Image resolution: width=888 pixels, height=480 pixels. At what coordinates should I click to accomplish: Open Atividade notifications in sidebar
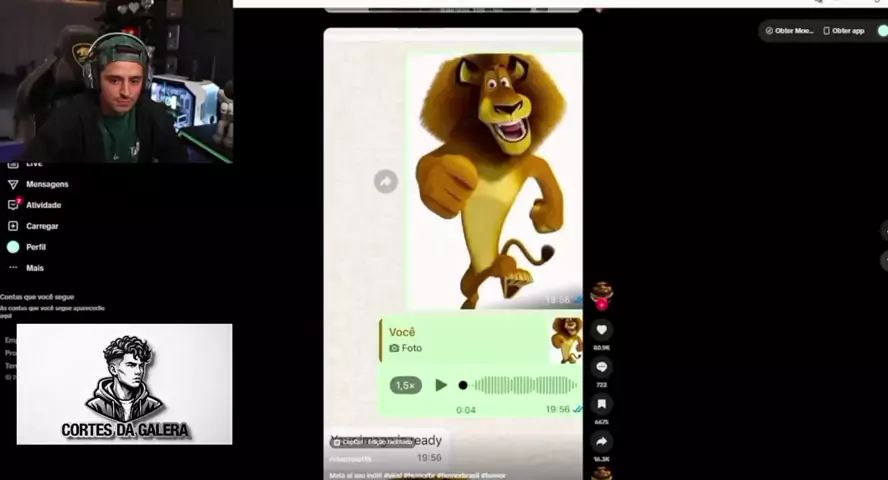(x=42, y=205)
